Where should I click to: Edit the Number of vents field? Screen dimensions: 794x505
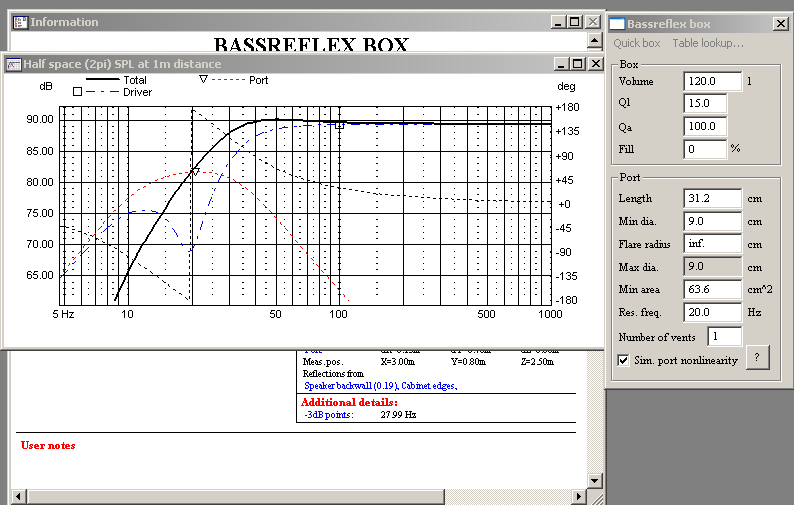tap(725, 336)
